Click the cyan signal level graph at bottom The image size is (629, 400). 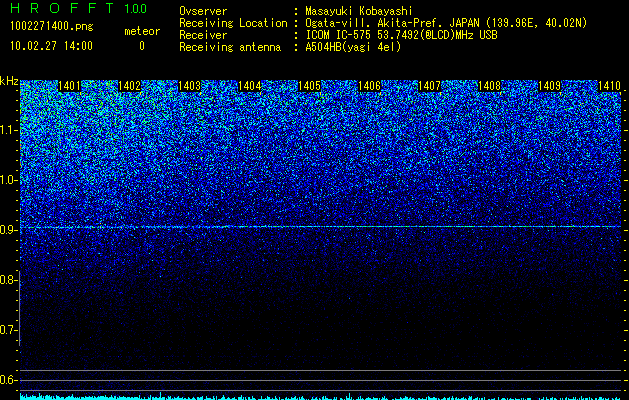(320, 397)
